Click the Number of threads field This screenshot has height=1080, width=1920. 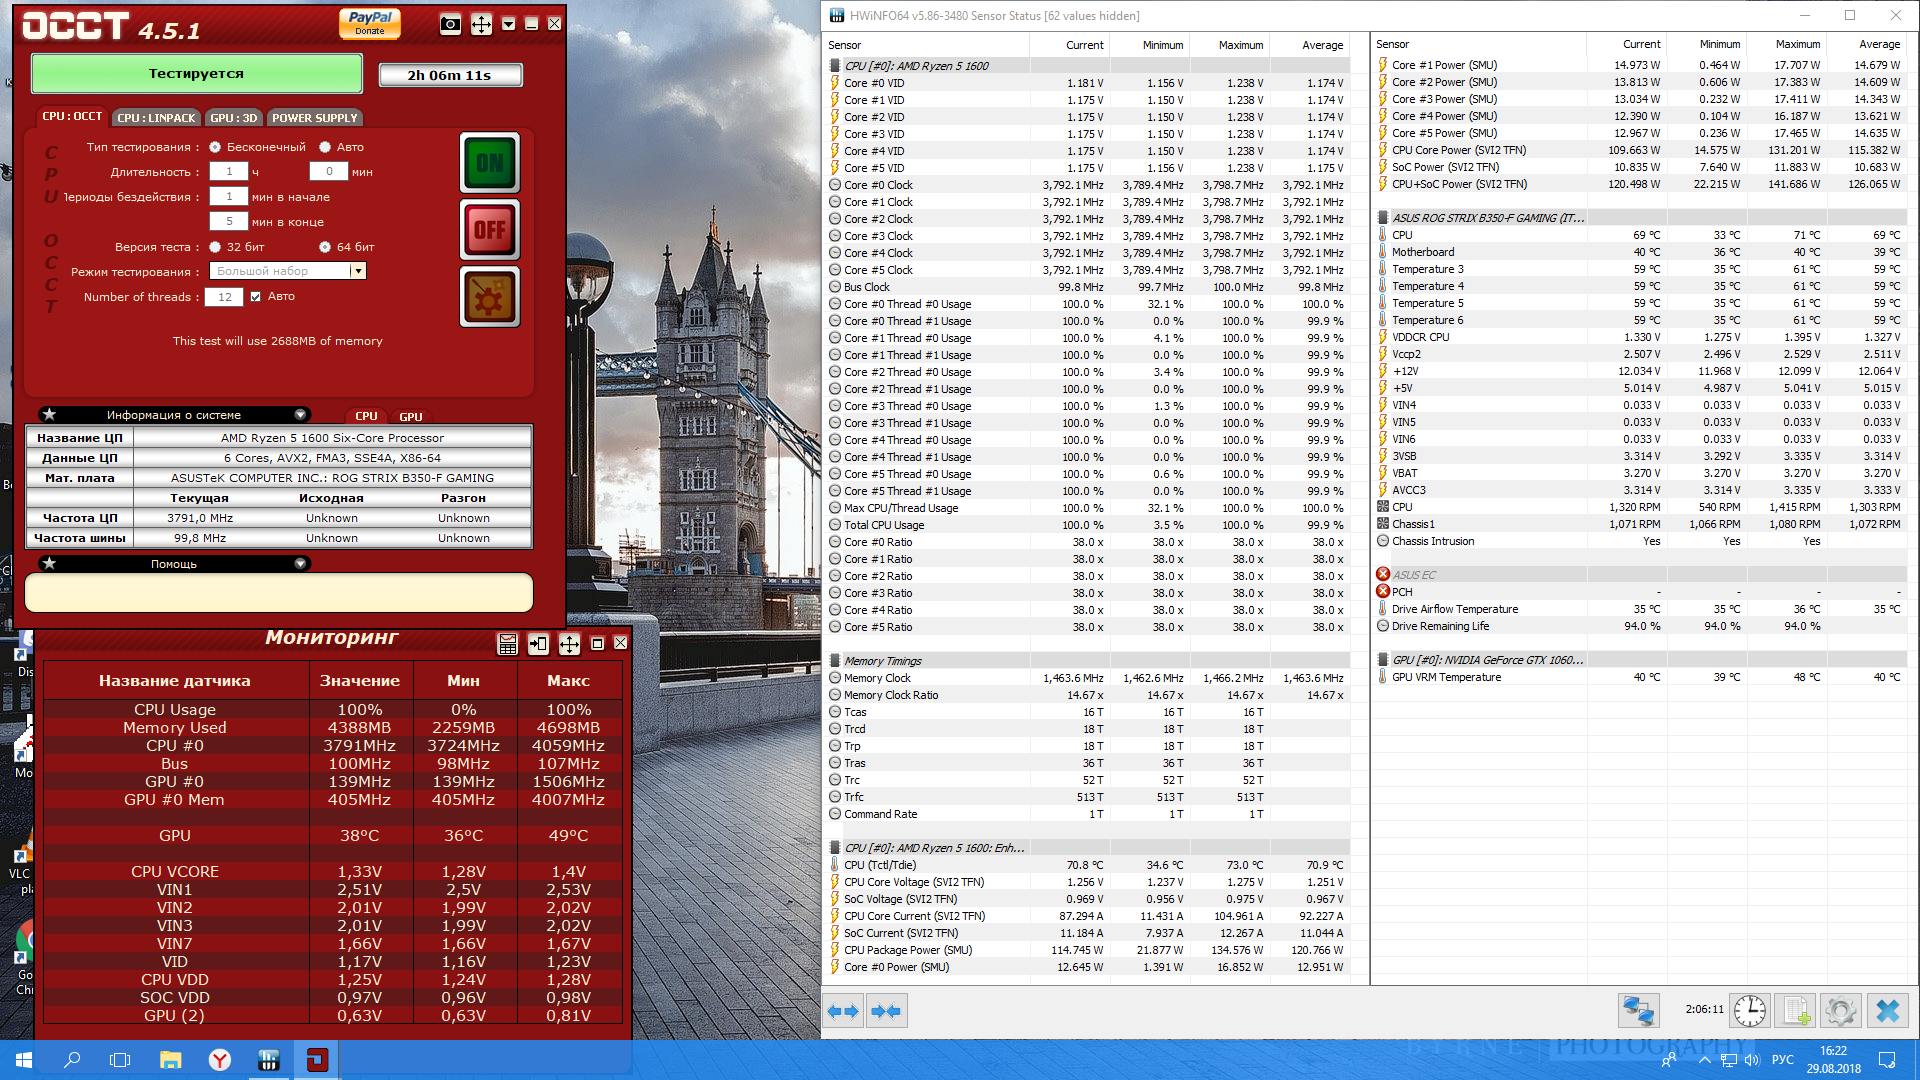pyautogui.click(x=224, y=297)
